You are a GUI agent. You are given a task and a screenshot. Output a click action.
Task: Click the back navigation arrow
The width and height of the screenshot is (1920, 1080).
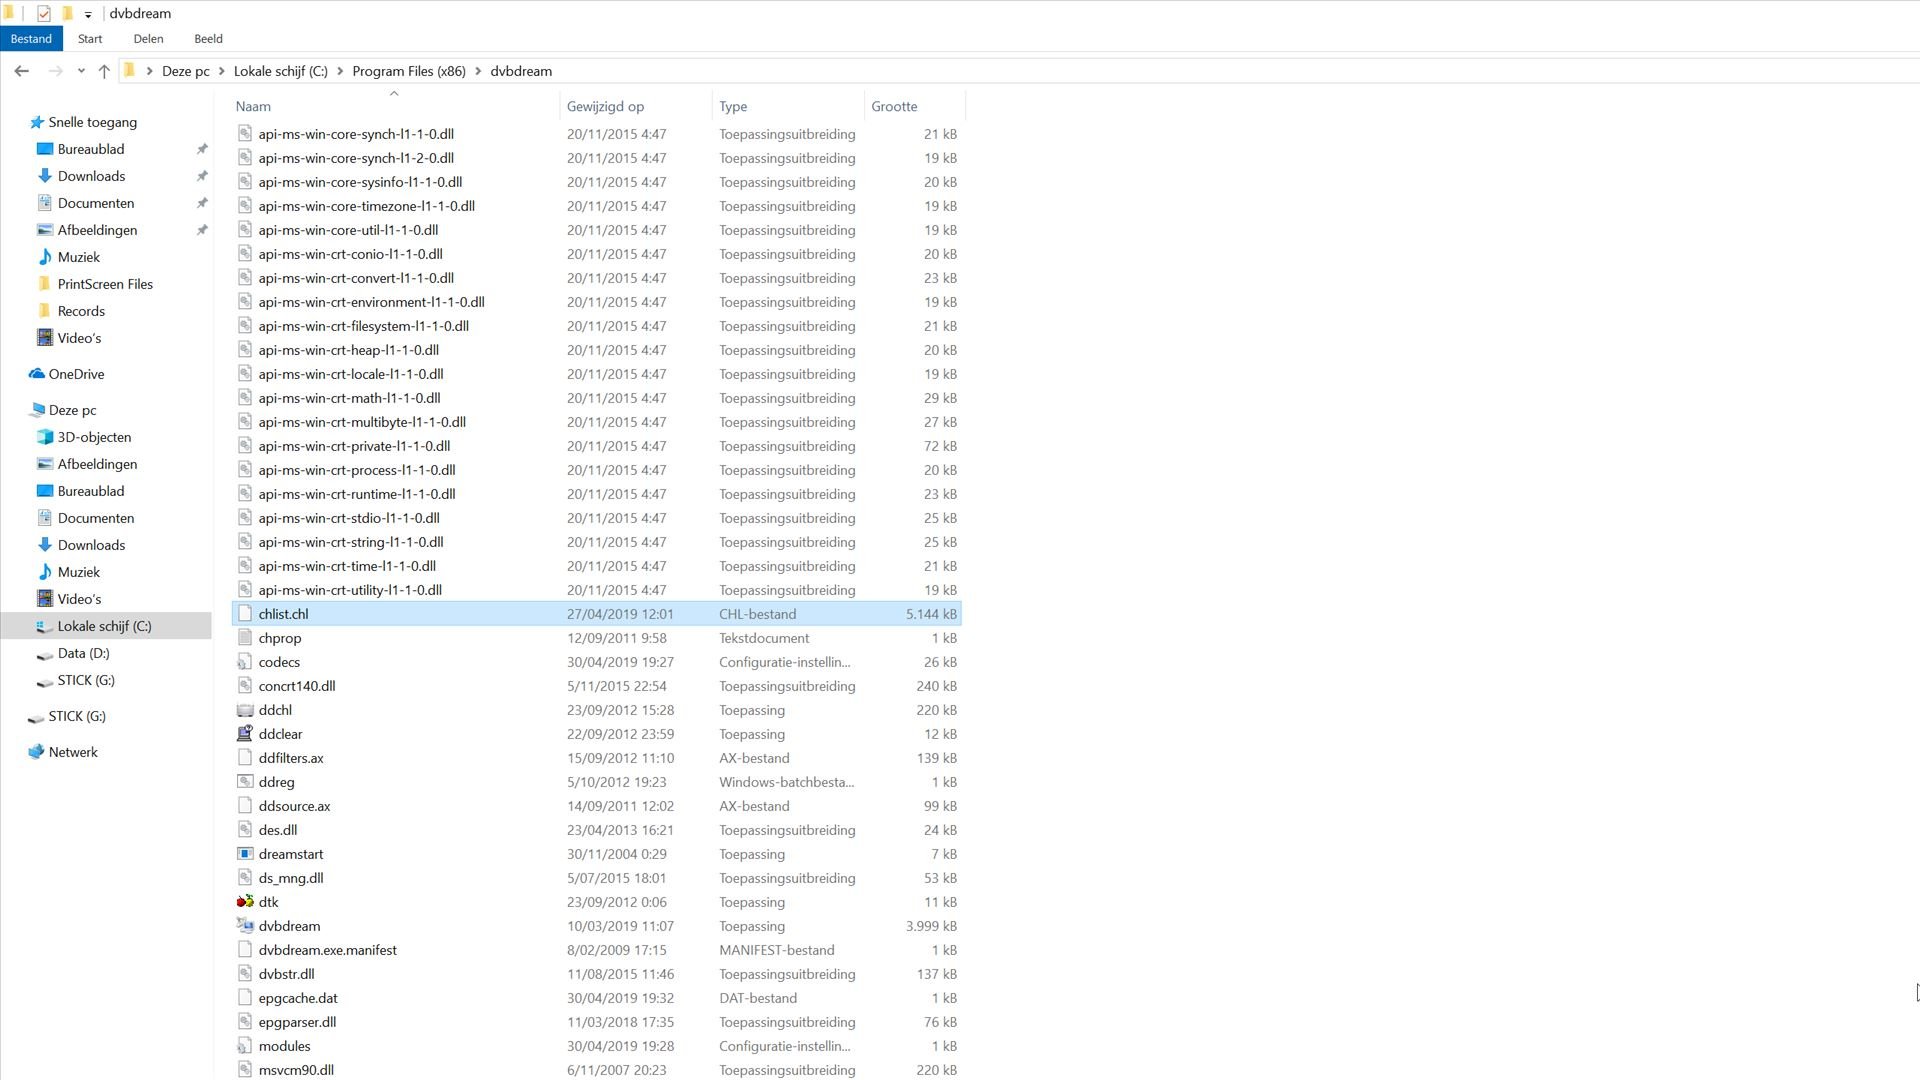click(21, 71)
